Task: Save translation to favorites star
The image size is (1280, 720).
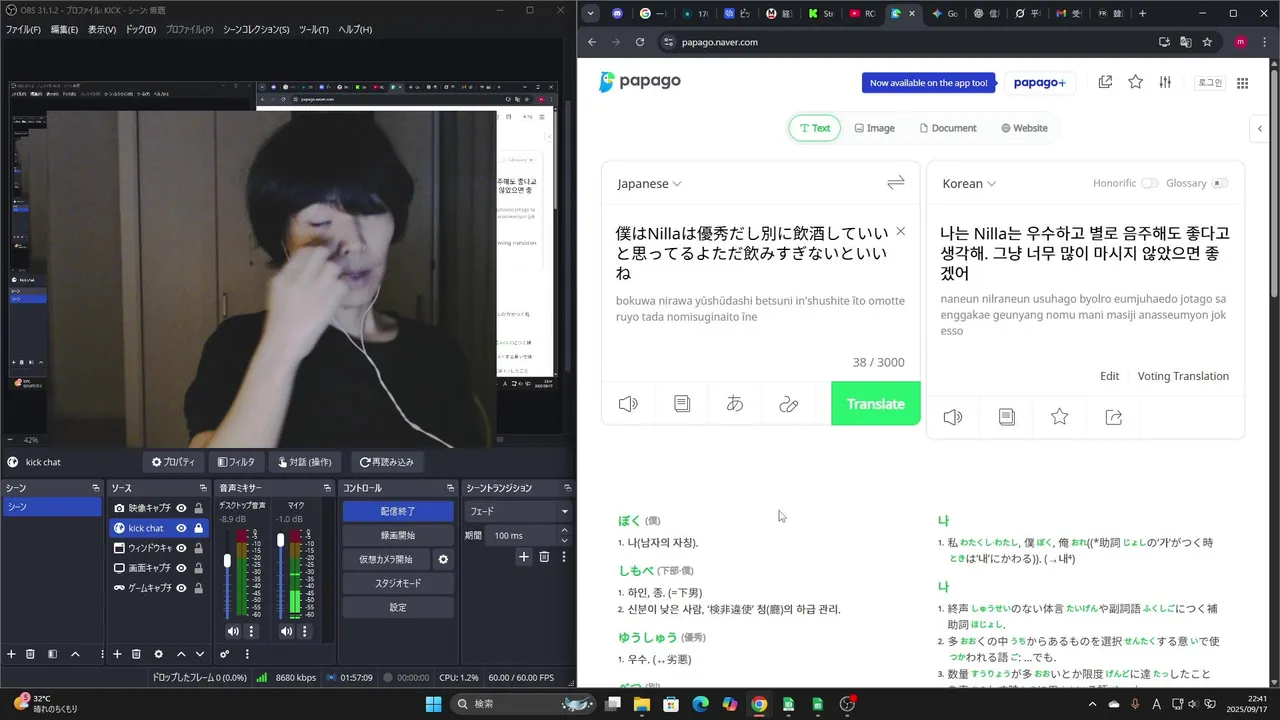Action: pos(1060,417)
